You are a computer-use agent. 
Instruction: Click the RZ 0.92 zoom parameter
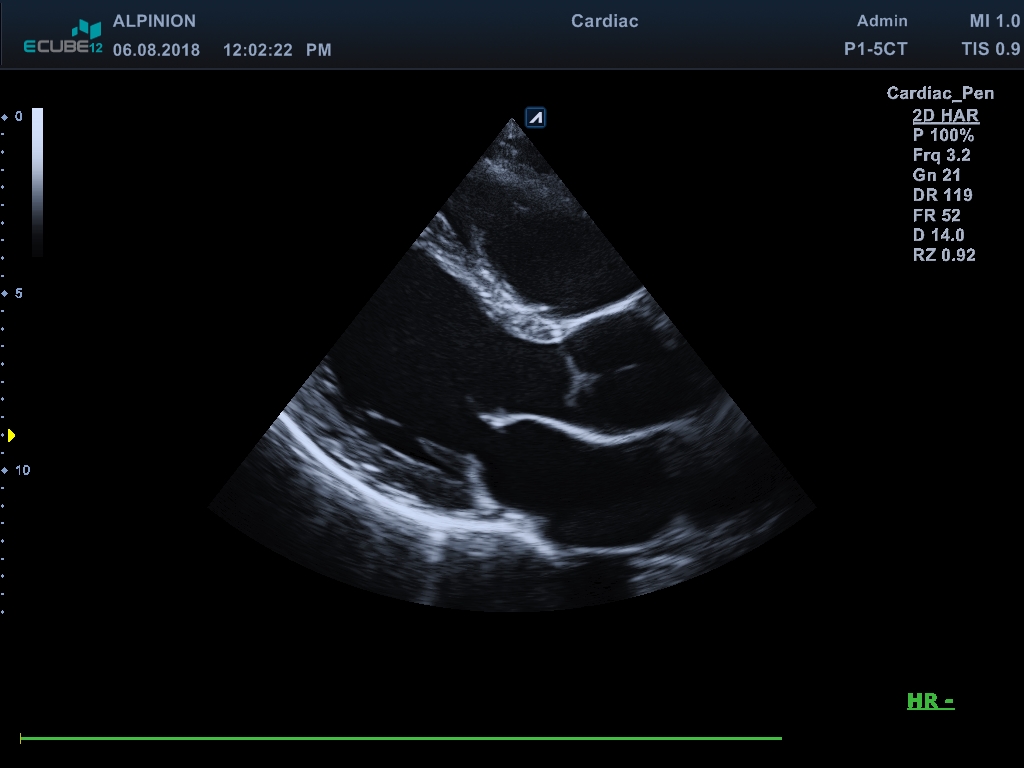[x=943, y=255]
